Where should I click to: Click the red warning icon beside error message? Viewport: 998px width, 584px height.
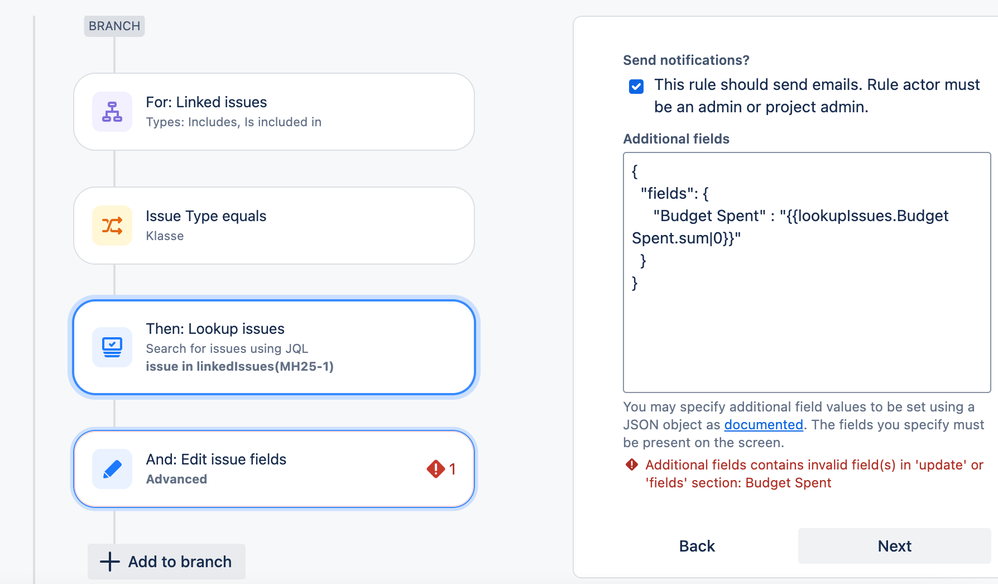point(631,465)
